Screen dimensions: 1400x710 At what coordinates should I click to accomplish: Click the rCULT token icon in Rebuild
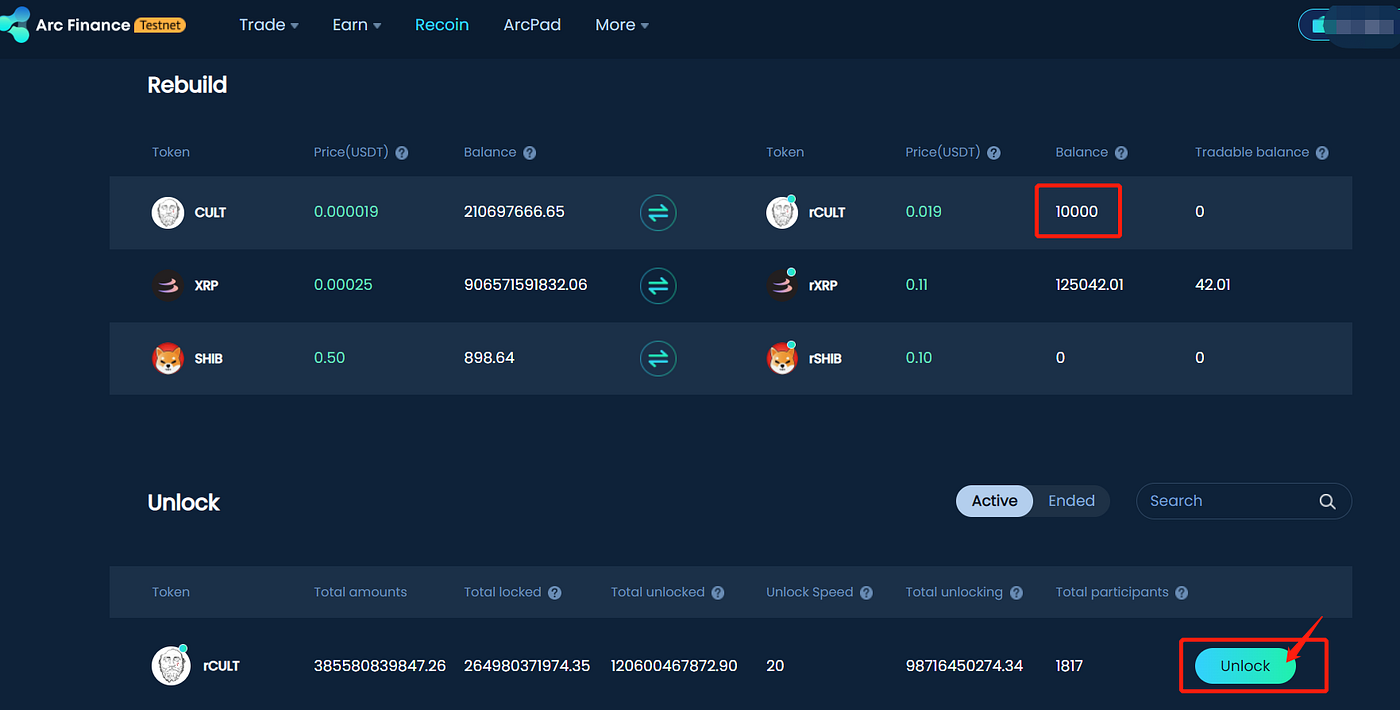(782, 212)
